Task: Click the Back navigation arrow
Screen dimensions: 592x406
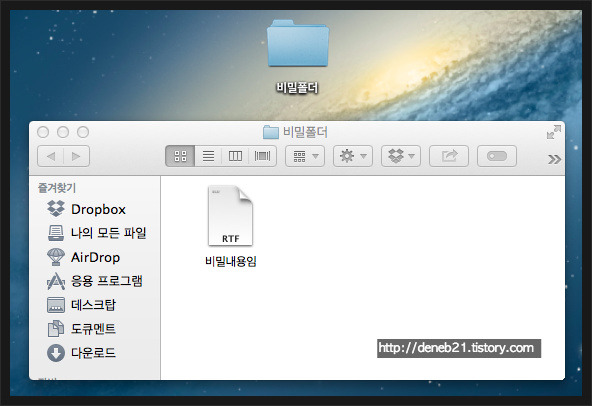Action: coord(51,156)
